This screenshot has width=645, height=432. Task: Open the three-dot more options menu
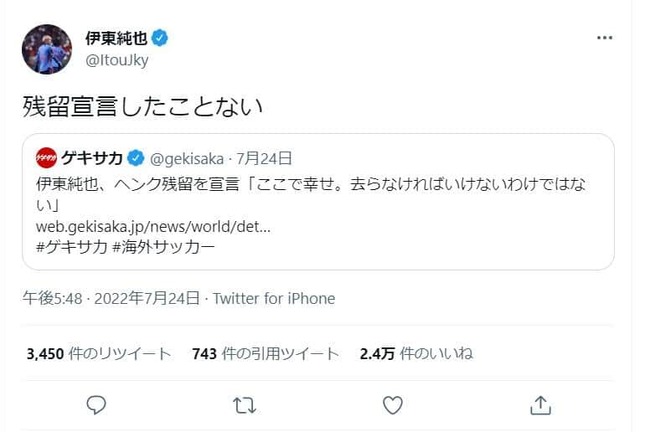coord(604,38)
